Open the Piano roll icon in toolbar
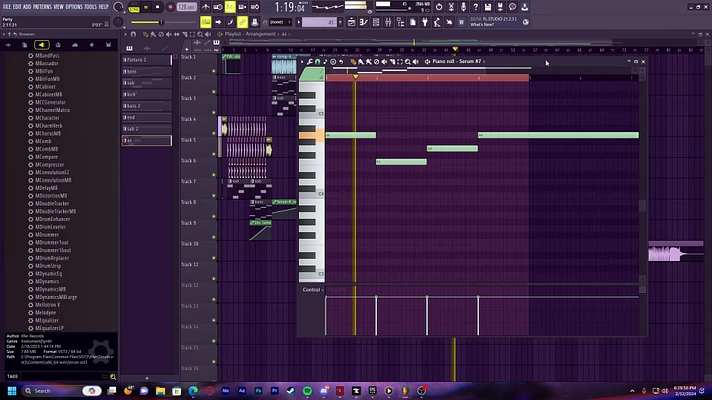This screenshot has height=400, width=712. point(364,22)
